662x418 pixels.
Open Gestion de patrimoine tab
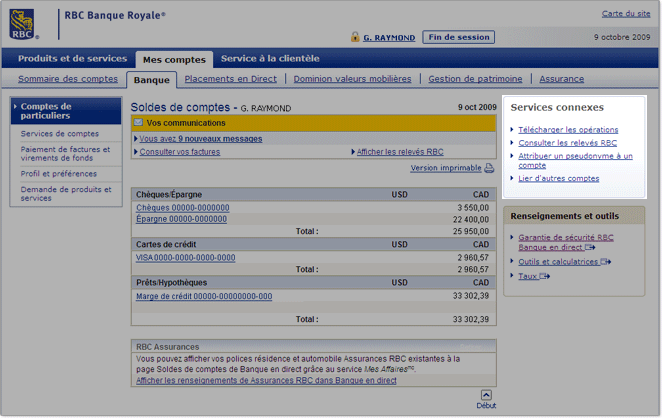click(x=475, y=79)
